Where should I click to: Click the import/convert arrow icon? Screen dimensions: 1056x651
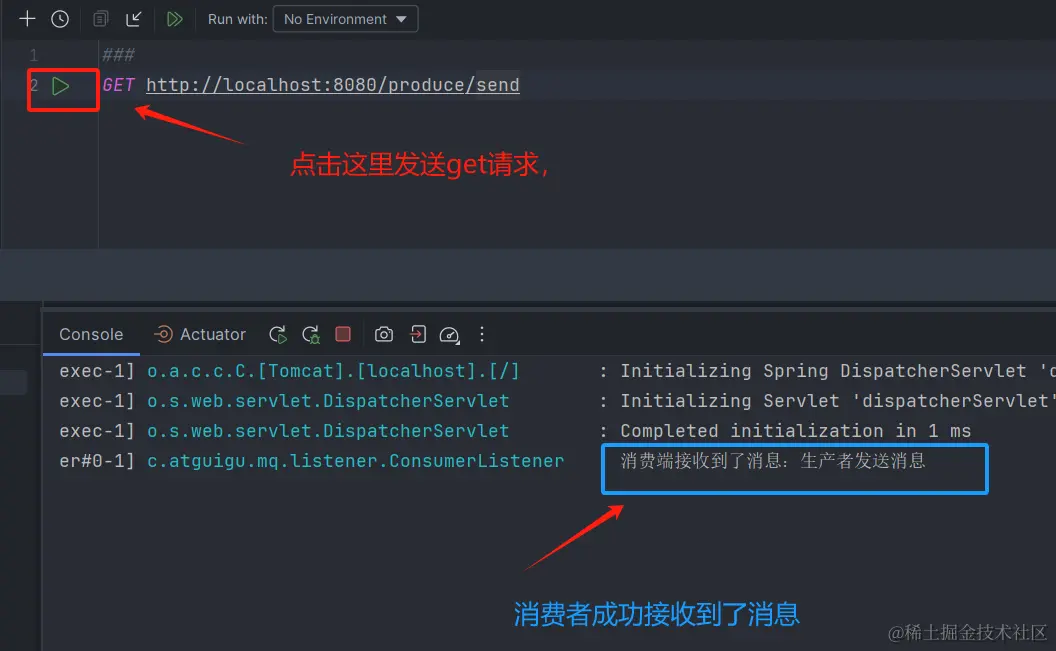click(133, 19)
